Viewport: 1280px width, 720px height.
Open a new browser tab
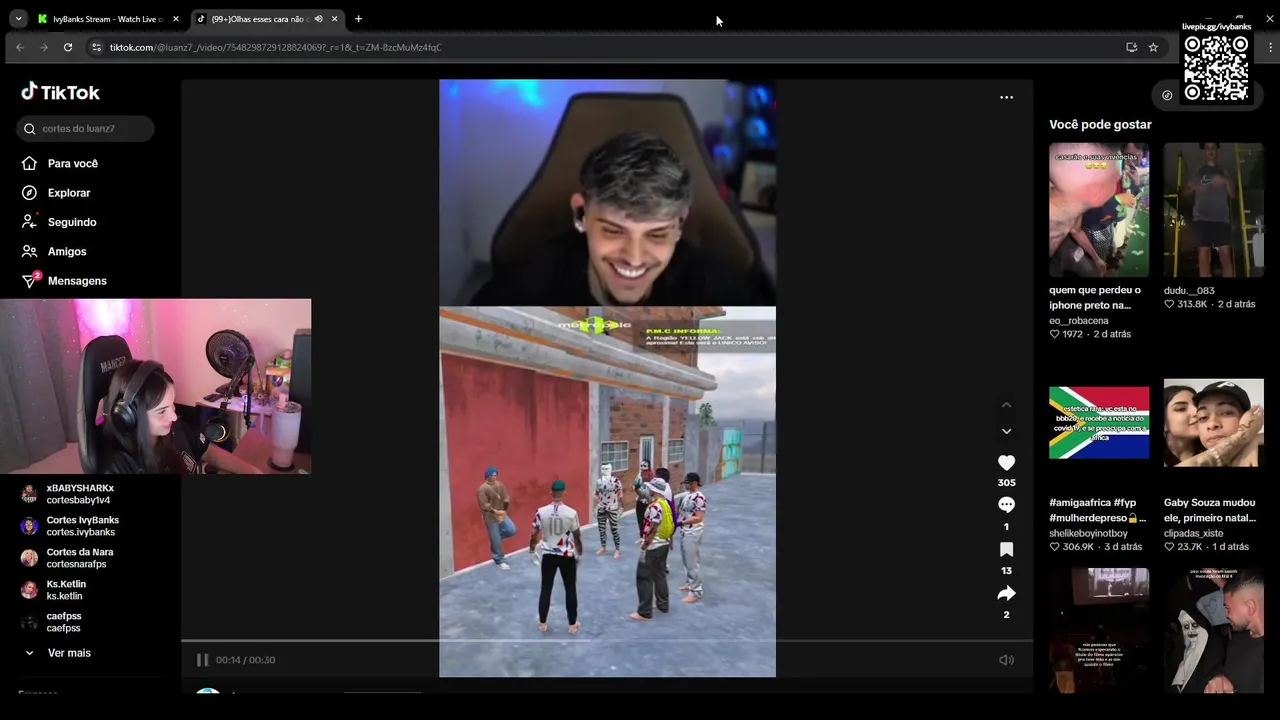click(358, 19)
